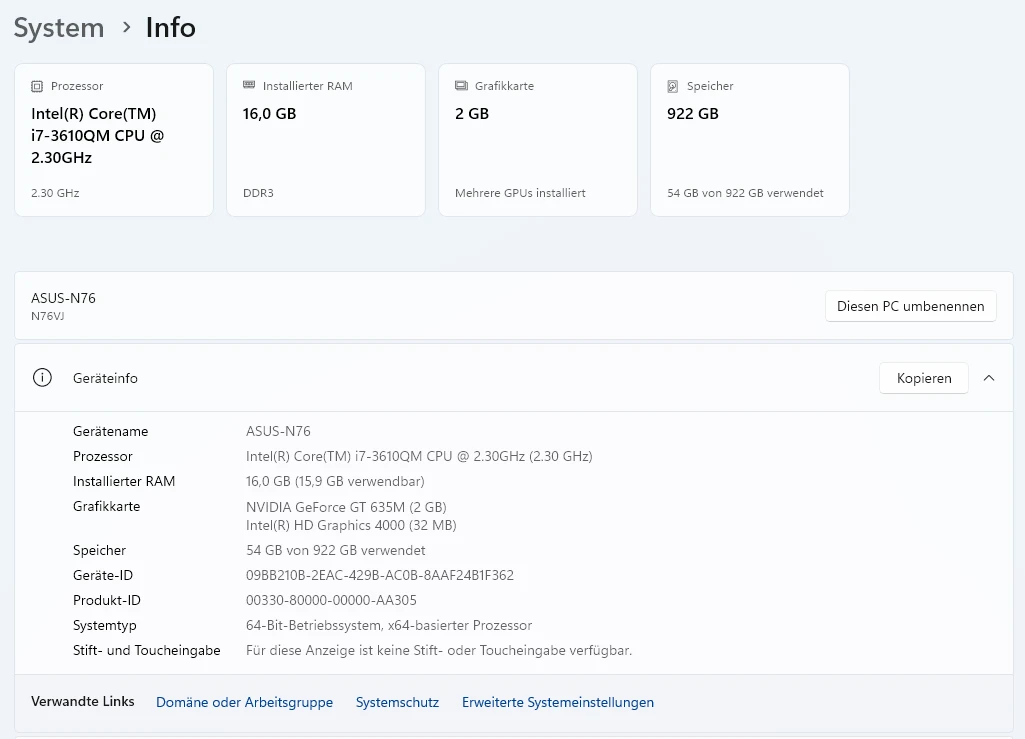Select the Grafikkarte 2 GB card
The image size is (1025, 739).
point(537,140)
